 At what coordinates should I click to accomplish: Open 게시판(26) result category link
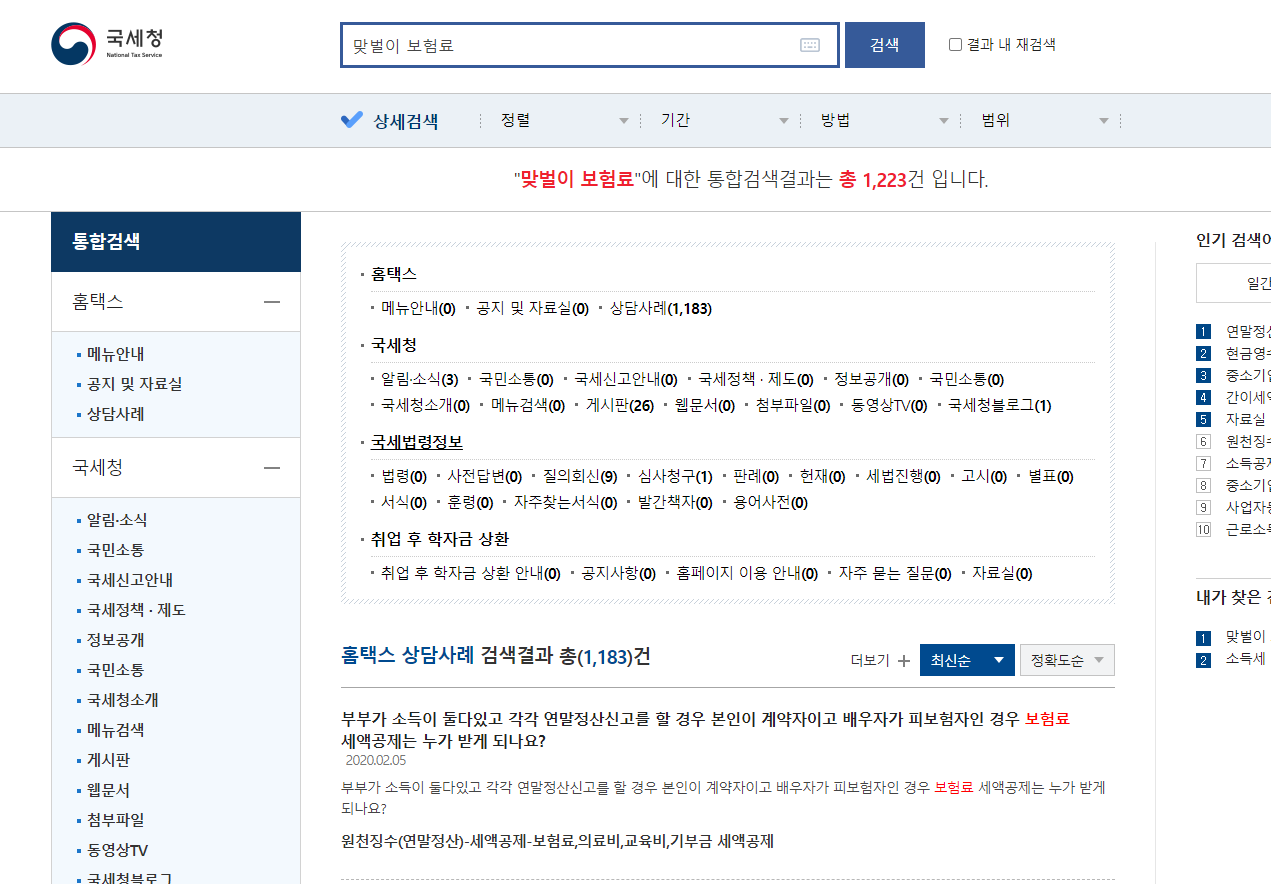[619, 406]
